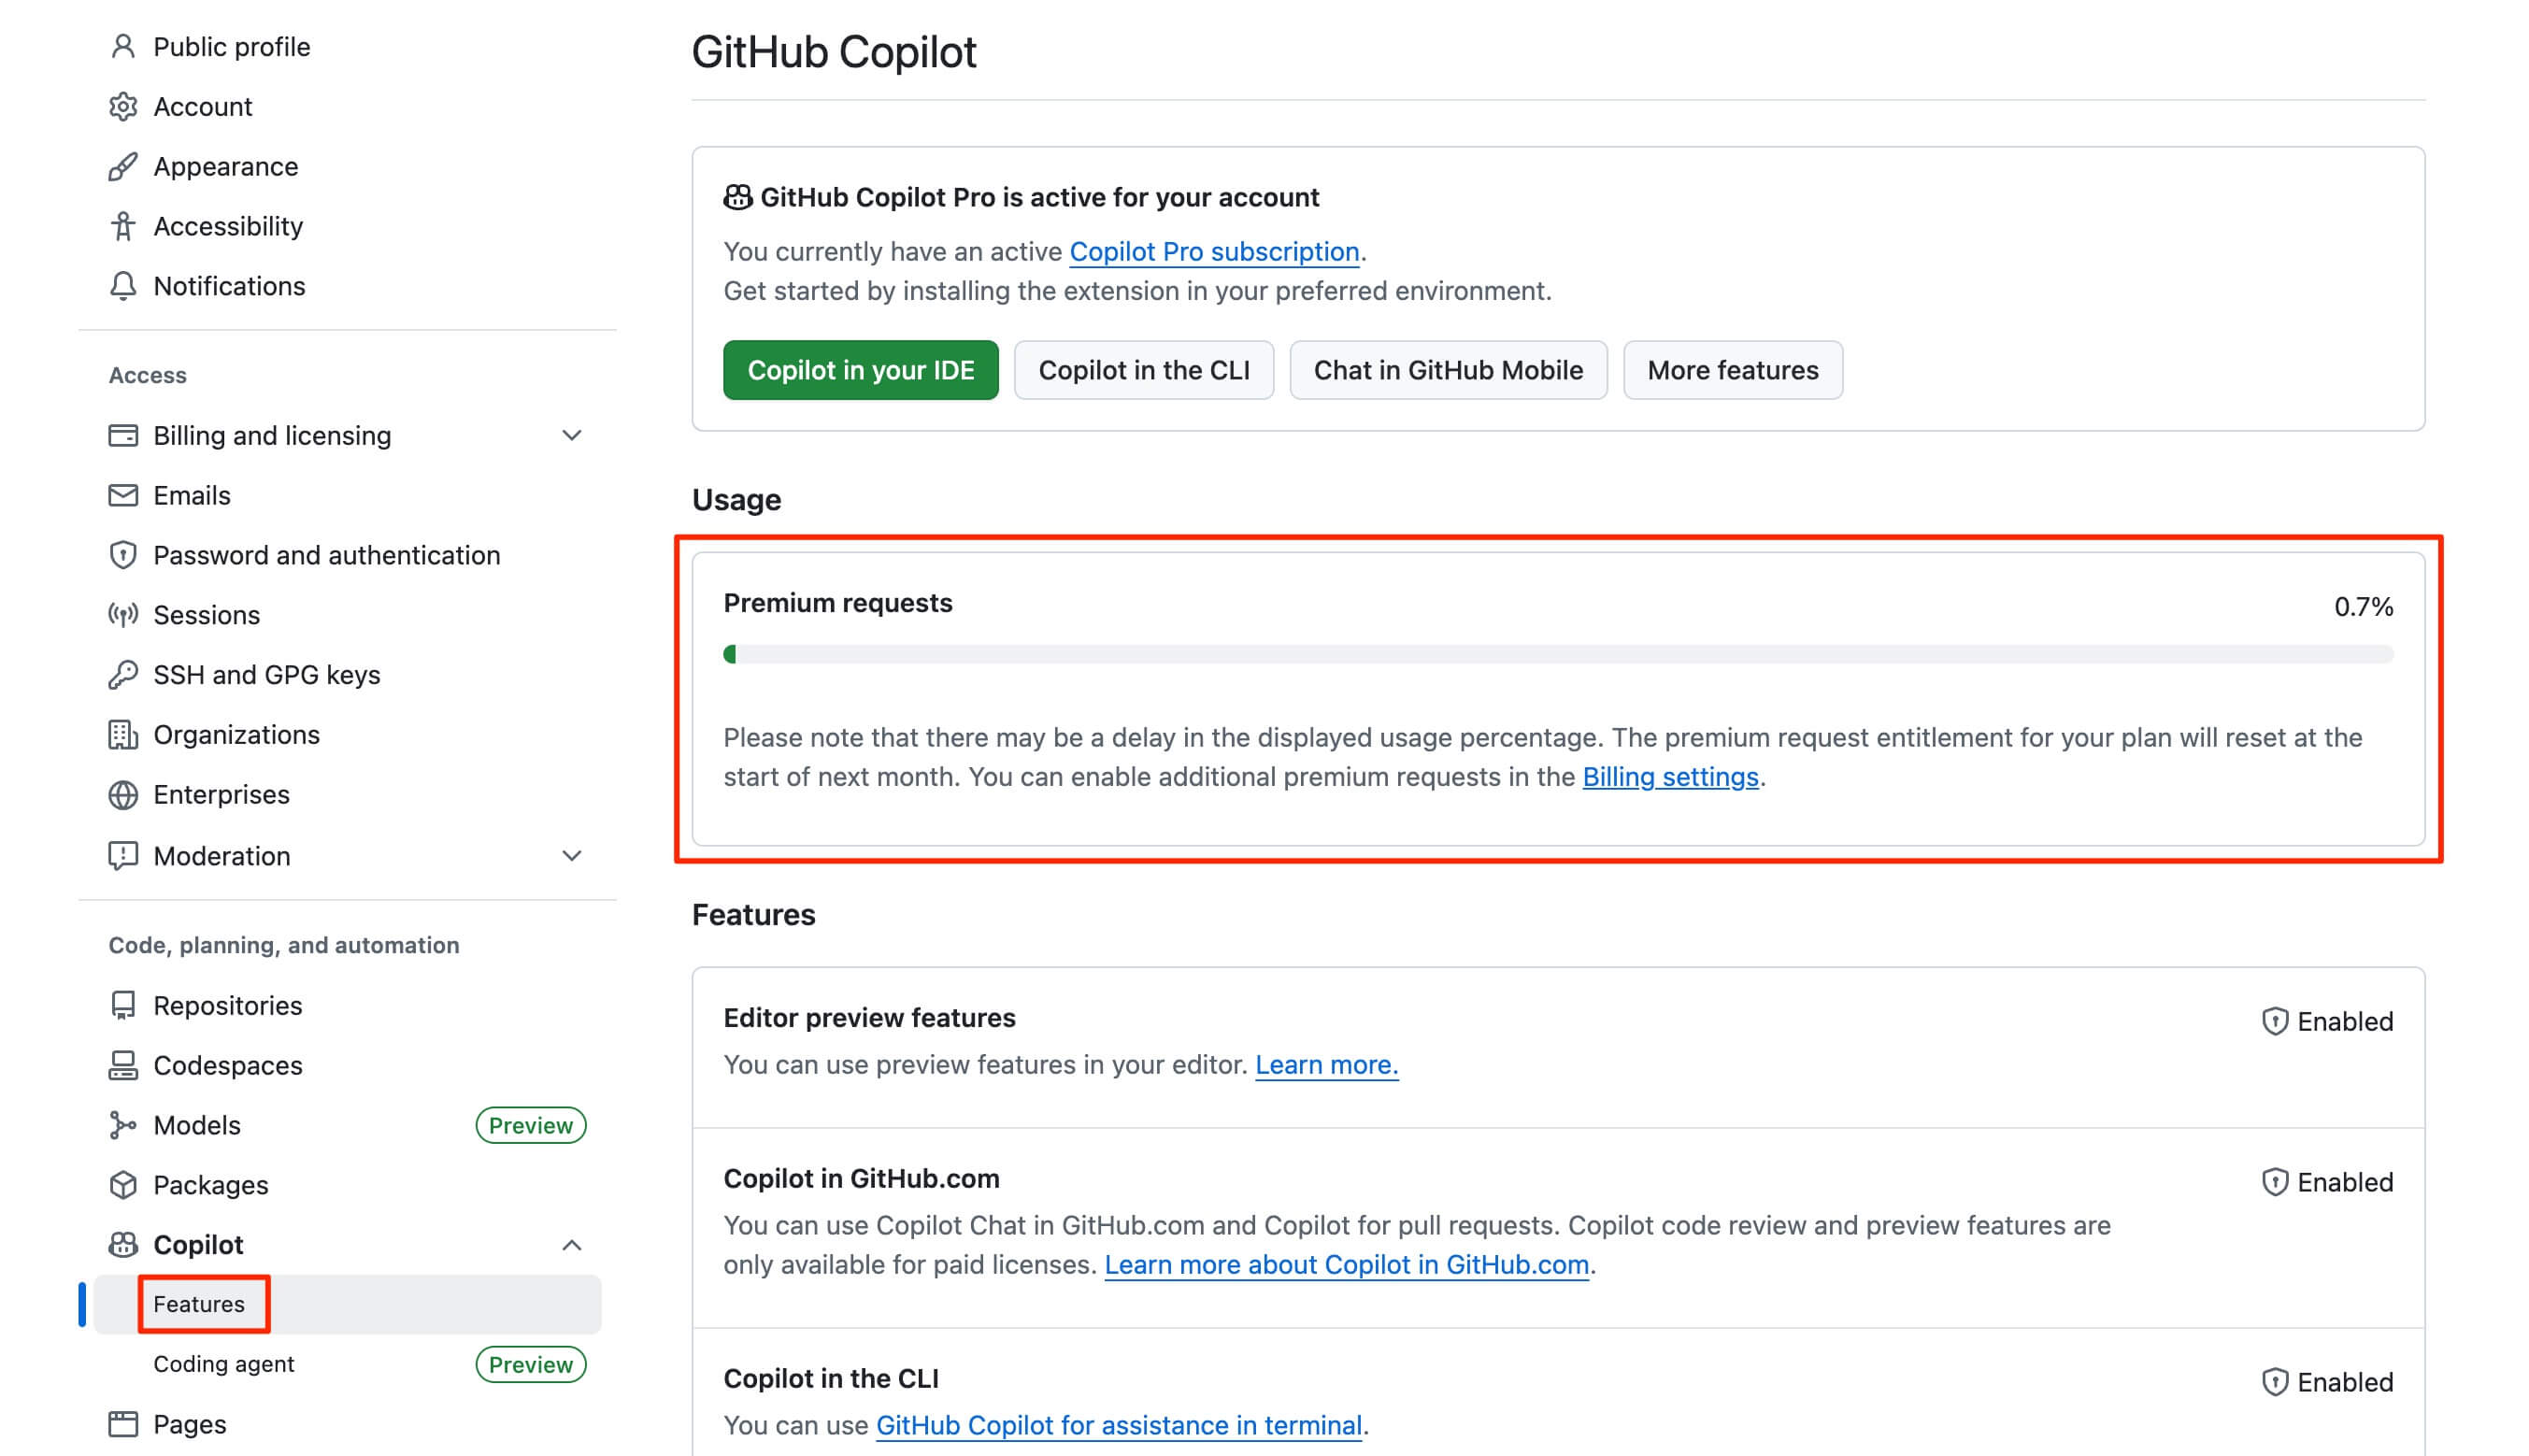Click the Premium requests usage progress bar
Screen dimensions: 2529x1456
1558,655
